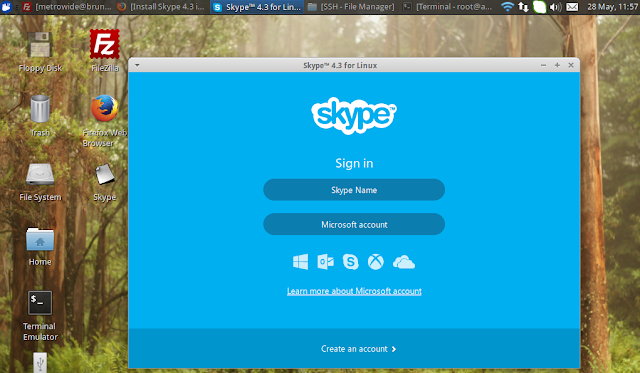Open Home folder desktop icon
Viewport: 640px width, 373px height.
pos(40,239)
